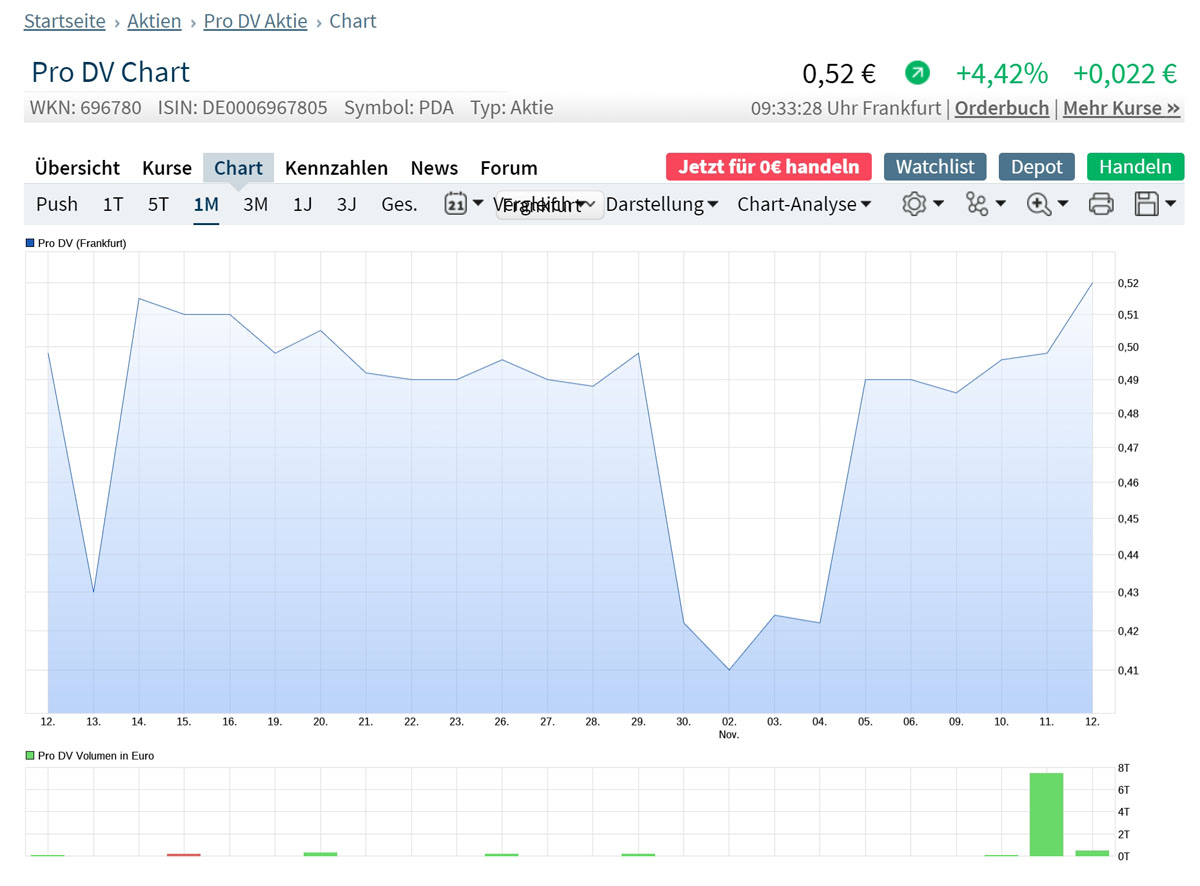Open the Orderbuch link
This screenshot has width=1200, height=886.
(1002, 108)
